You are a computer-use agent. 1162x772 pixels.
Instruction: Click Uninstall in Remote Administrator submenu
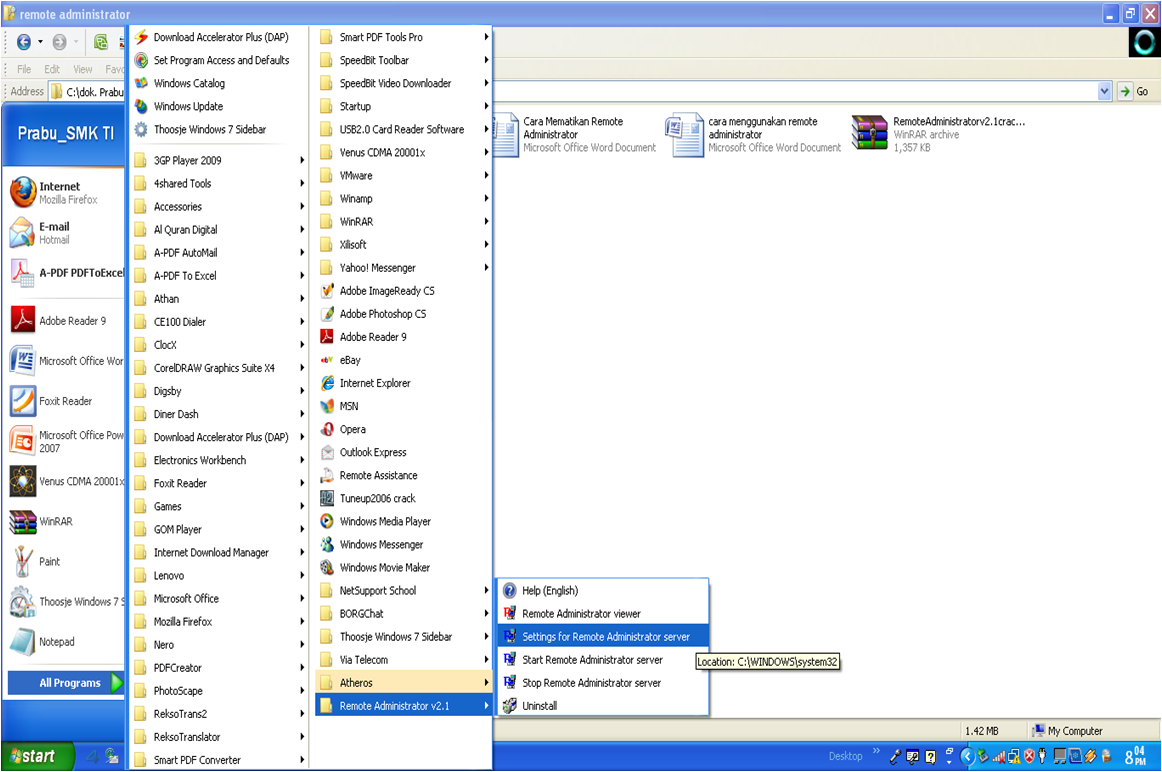[x=603, y=705]
